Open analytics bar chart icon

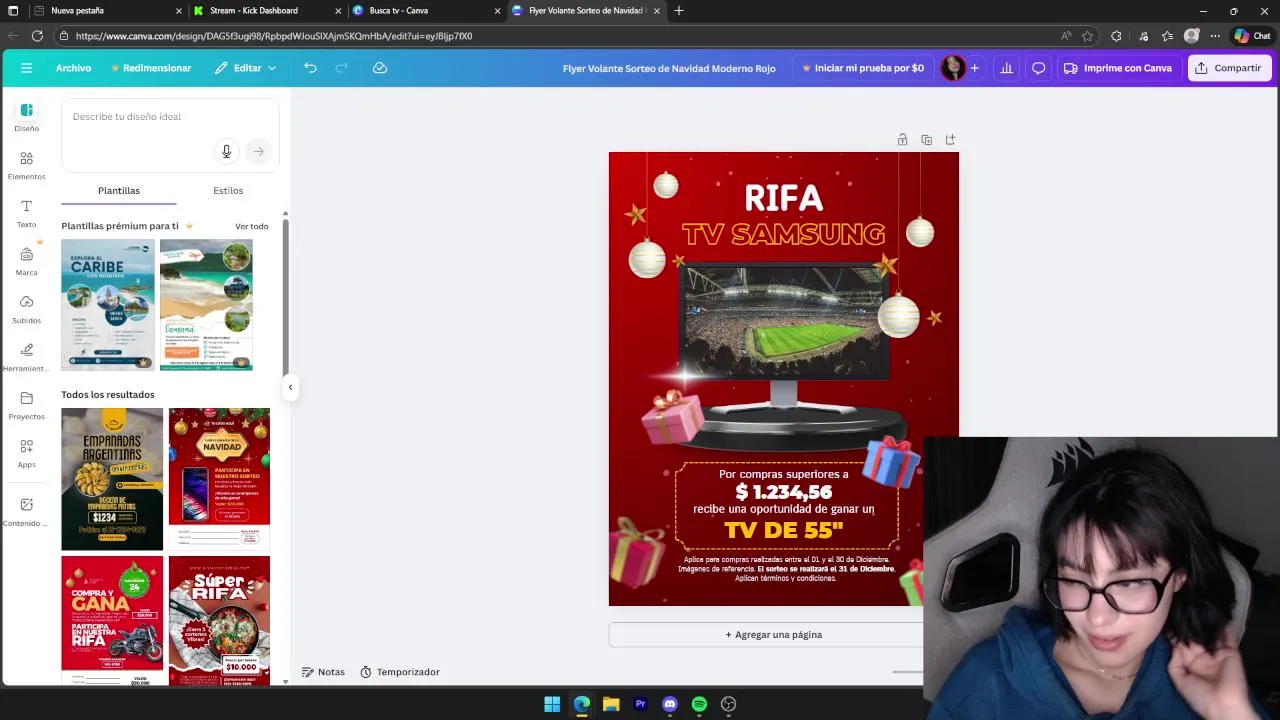1006,68
